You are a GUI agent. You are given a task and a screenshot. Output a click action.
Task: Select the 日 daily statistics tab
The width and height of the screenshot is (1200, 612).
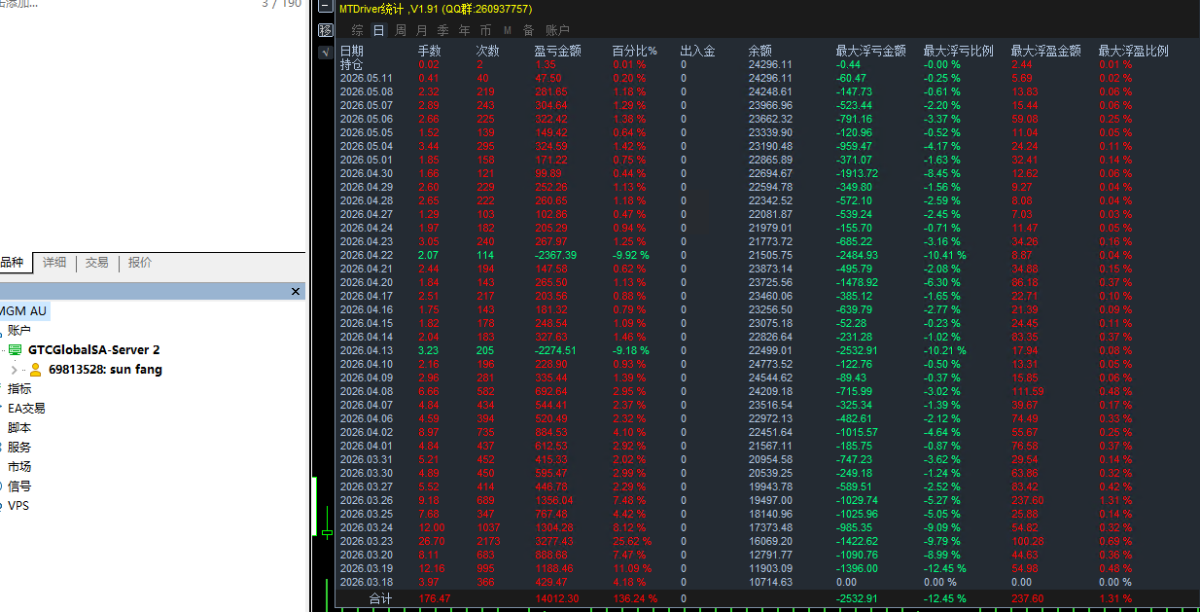(x=379, y=31)
